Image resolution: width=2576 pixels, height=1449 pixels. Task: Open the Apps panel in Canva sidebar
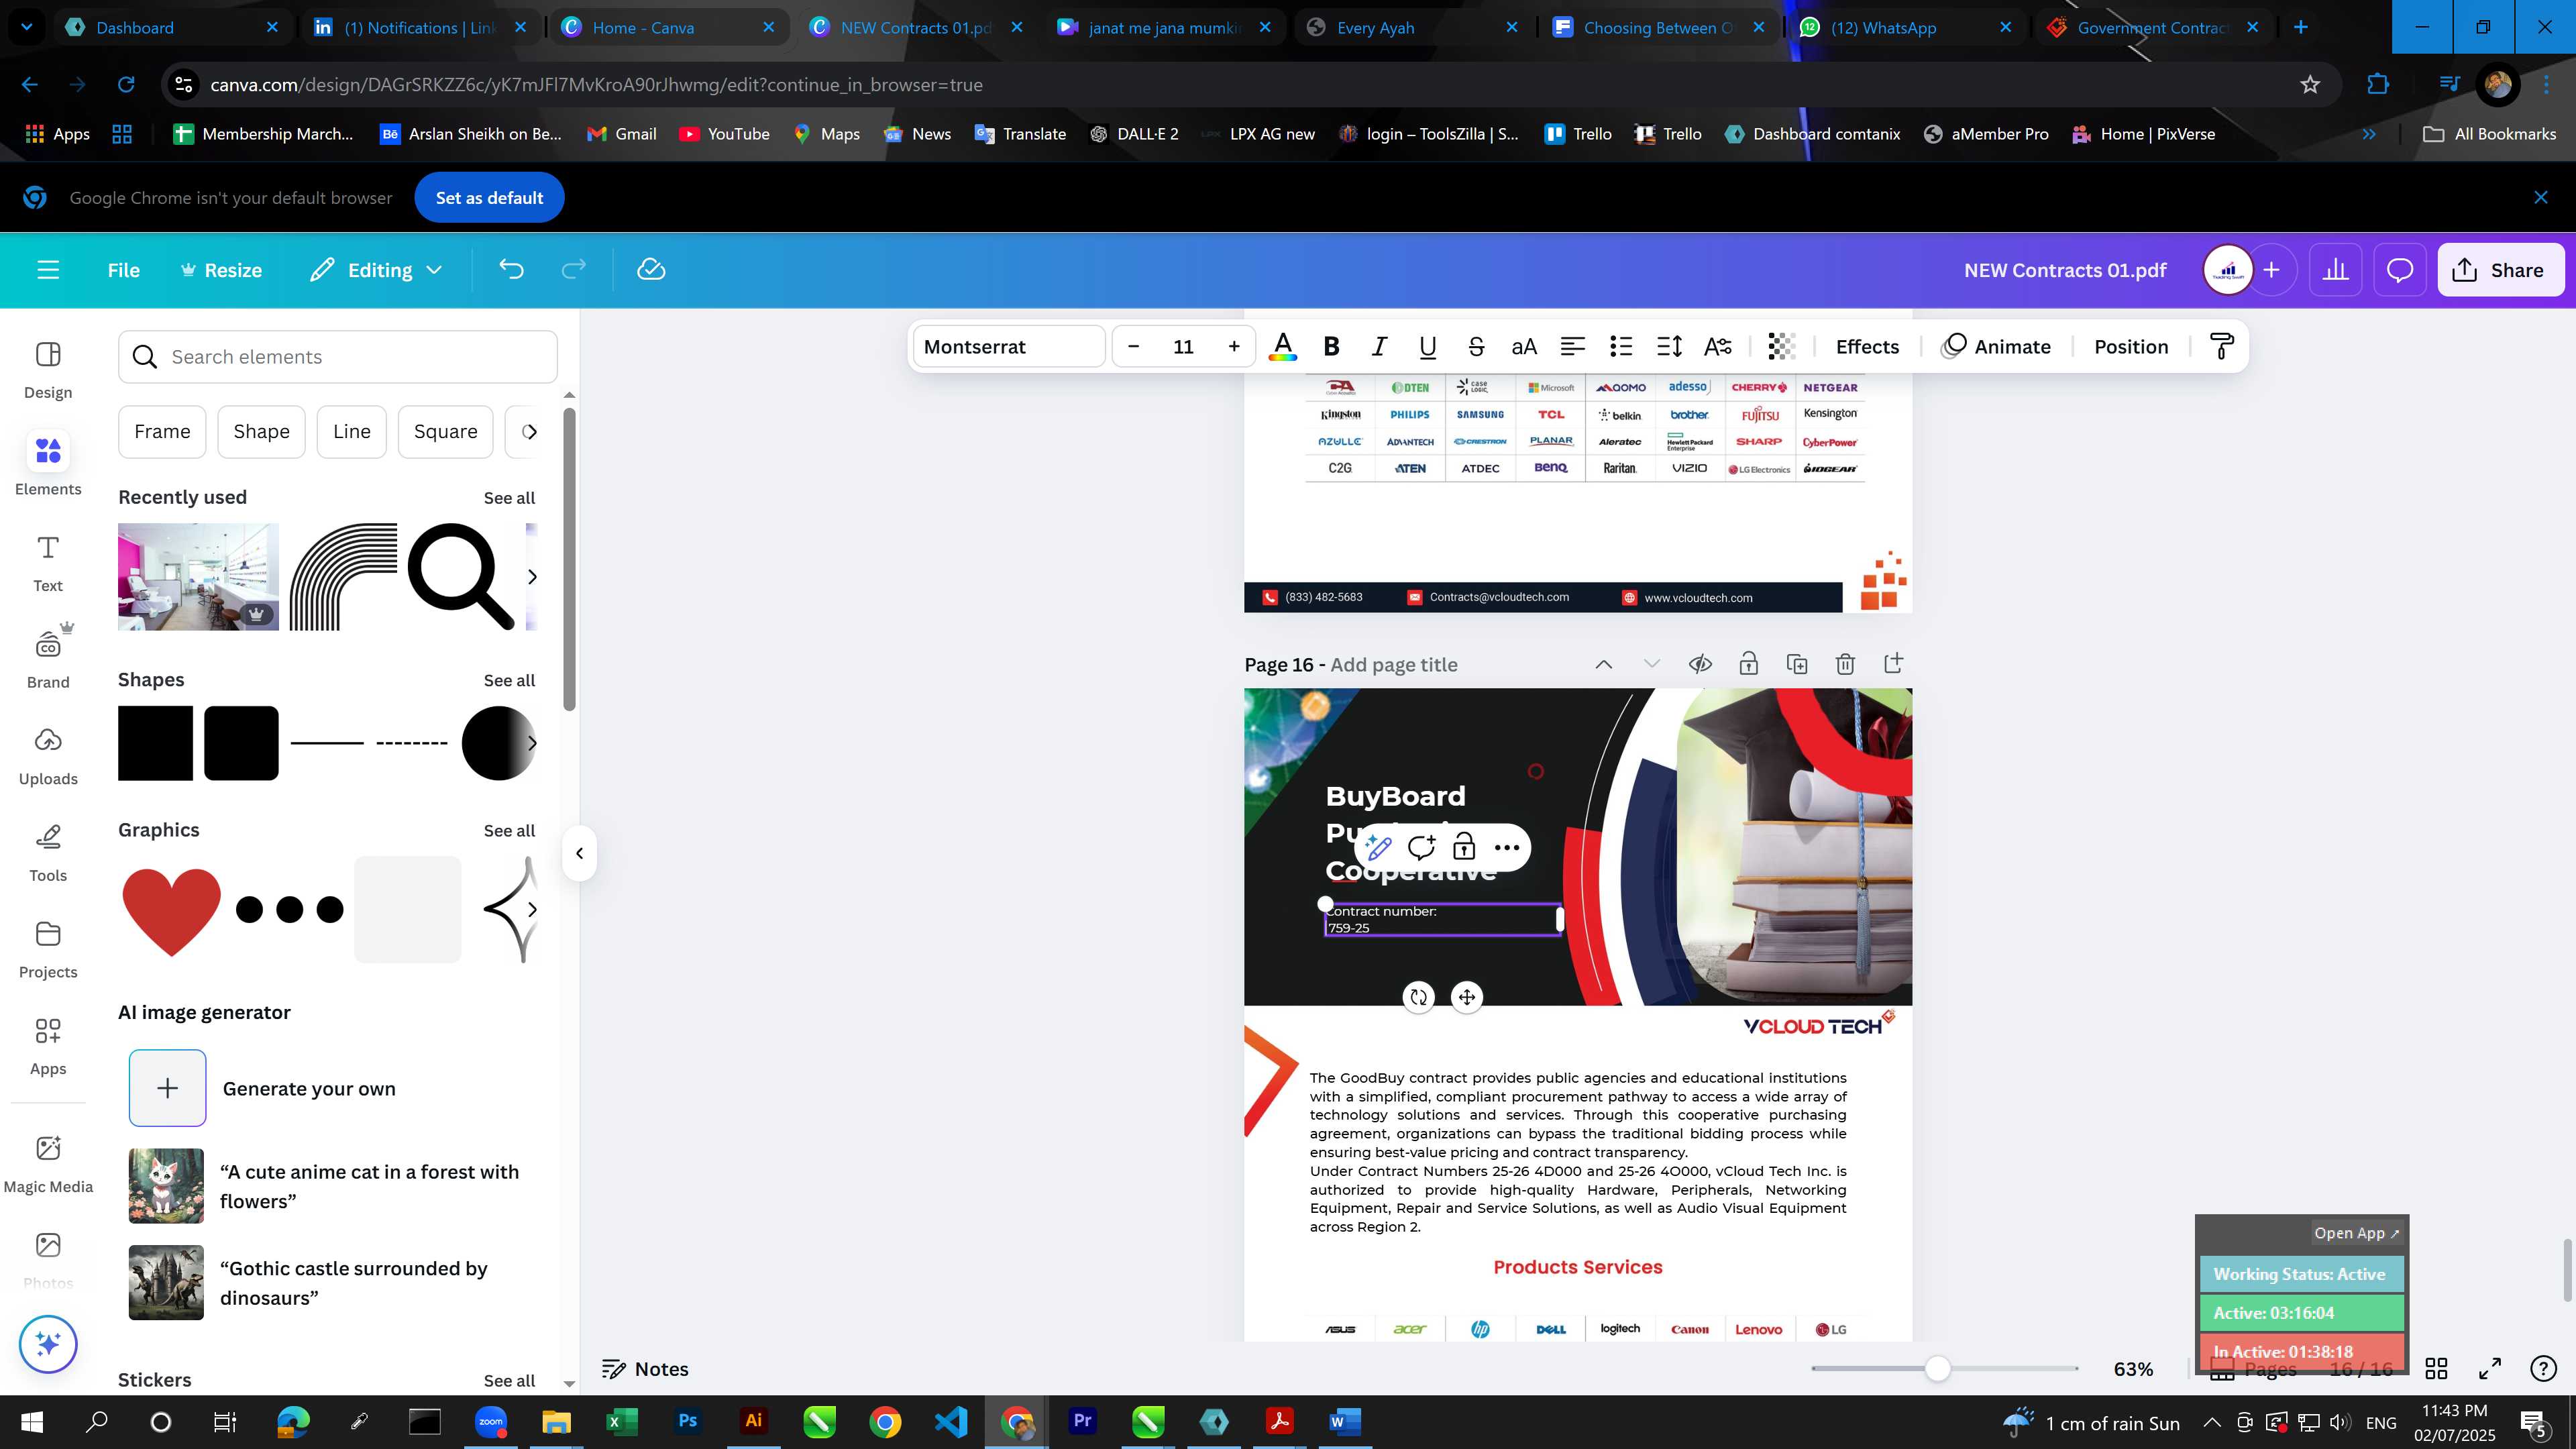coord(48,1046)
